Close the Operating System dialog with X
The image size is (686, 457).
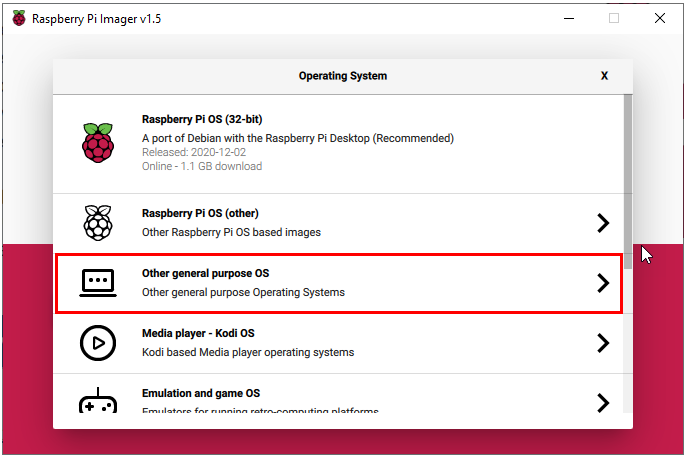point(604,76)
